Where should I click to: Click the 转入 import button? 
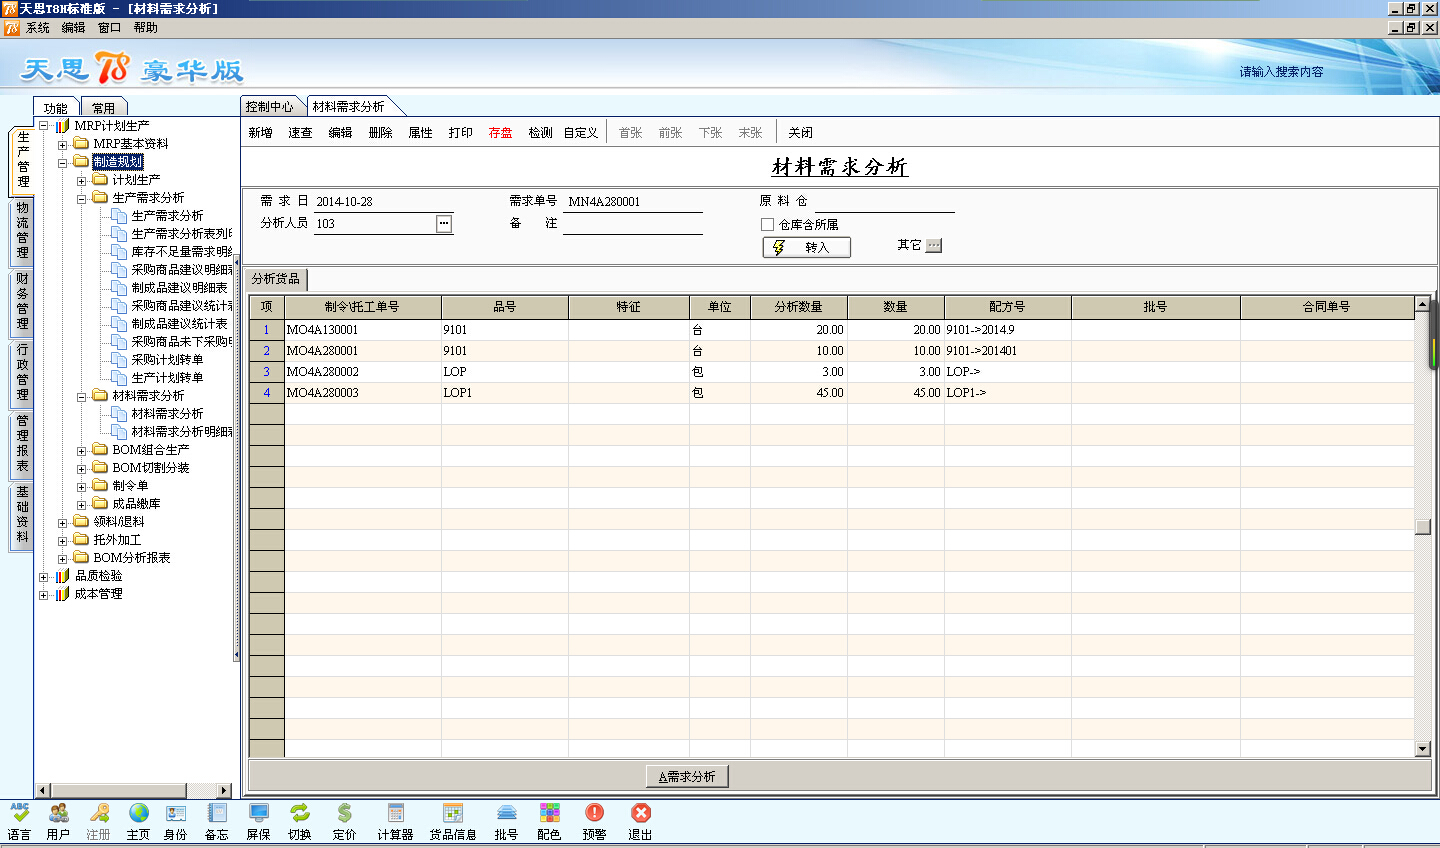click(x=807, y=247)
